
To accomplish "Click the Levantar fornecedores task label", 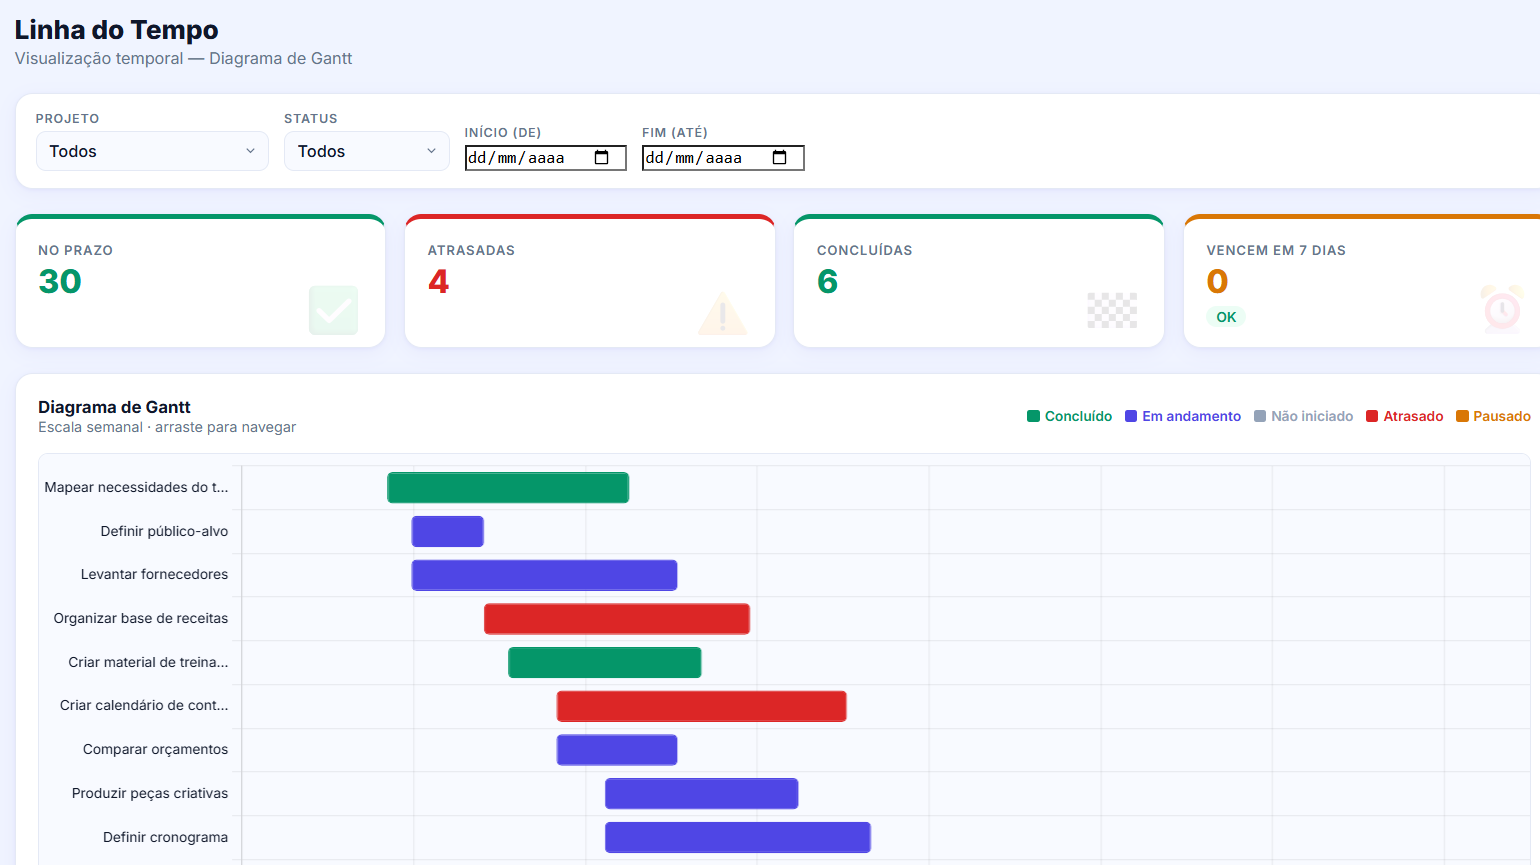I will tap(154, 574).
